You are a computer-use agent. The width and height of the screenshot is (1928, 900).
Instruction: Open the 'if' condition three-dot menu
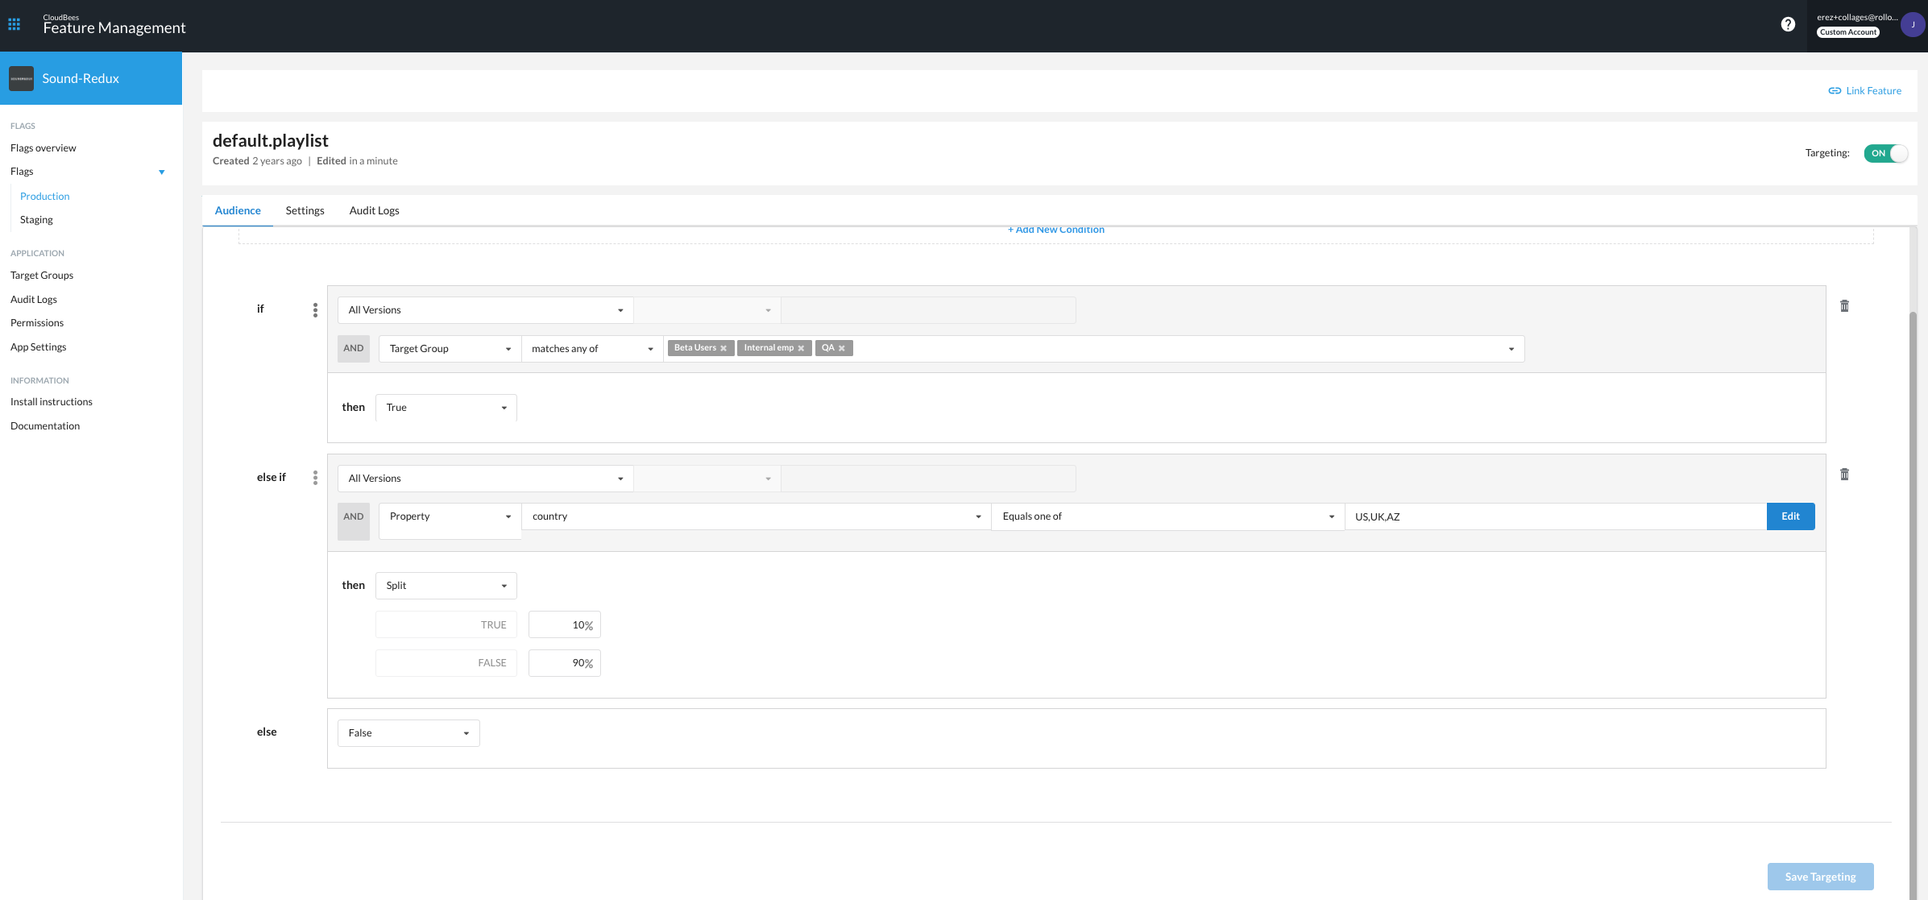(x=315, y=310)
